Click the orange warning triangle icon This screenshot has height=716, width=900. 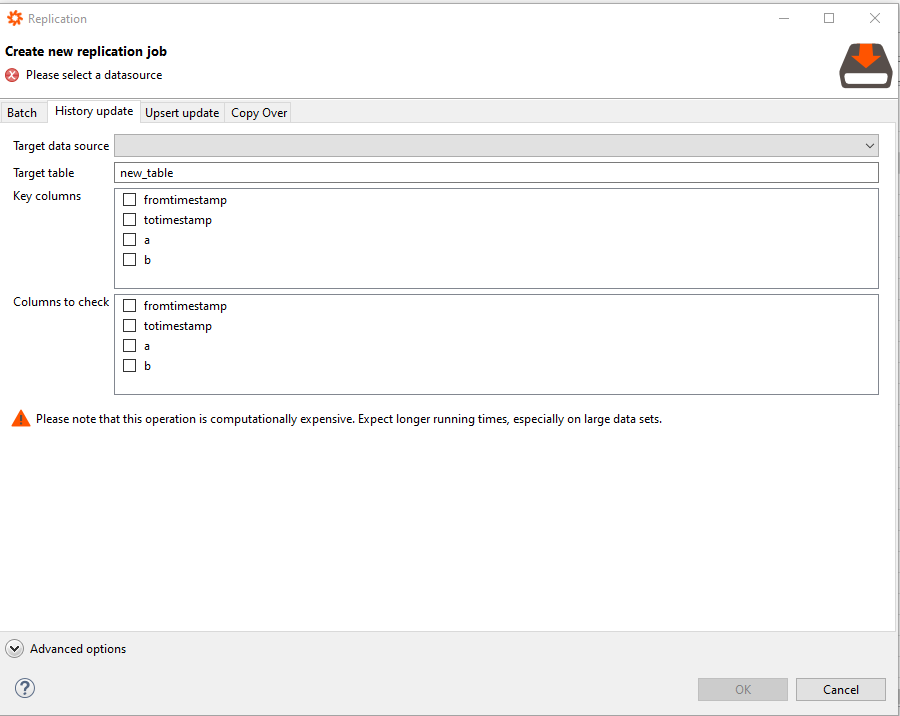(x=21, y=419)
